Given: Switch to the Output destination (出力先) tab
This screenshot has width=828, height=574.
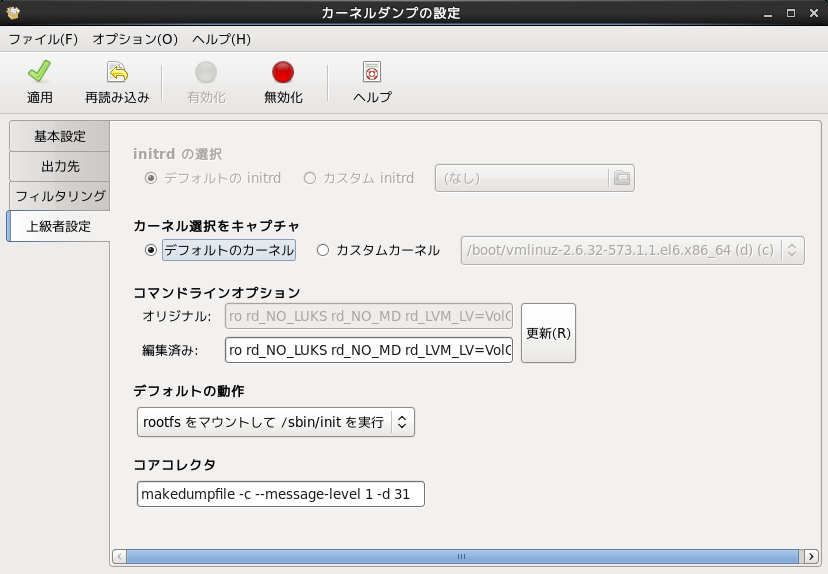Looking at the screenshot, I should [60, 166].
